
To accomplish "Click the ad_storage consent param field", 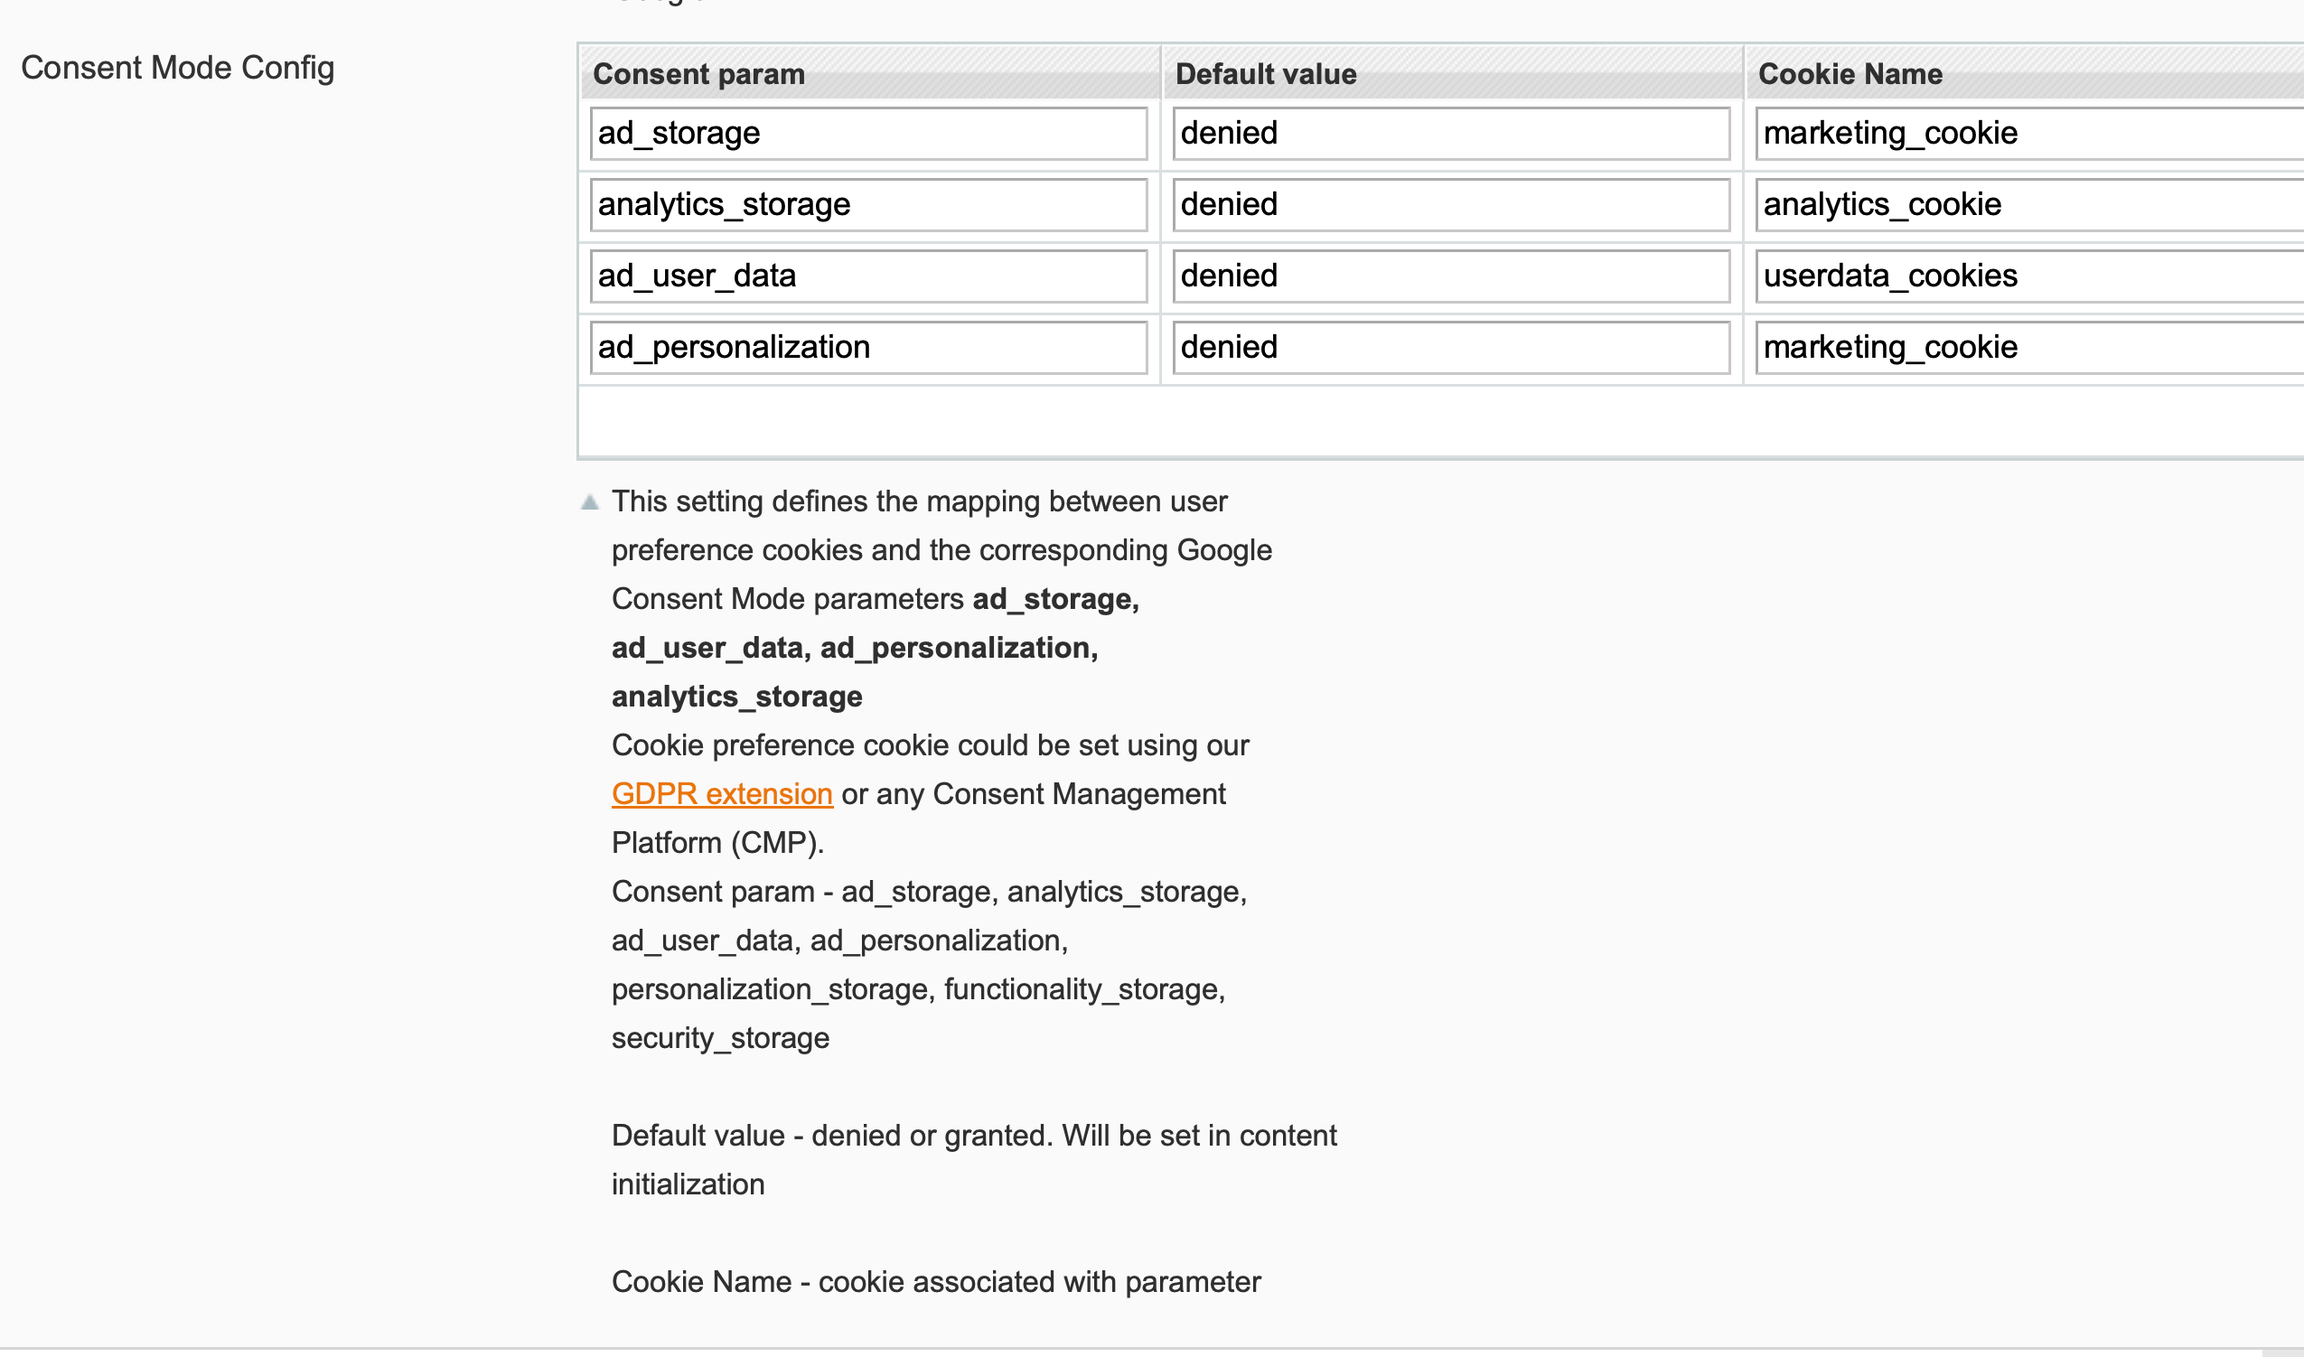I will 868,133.
